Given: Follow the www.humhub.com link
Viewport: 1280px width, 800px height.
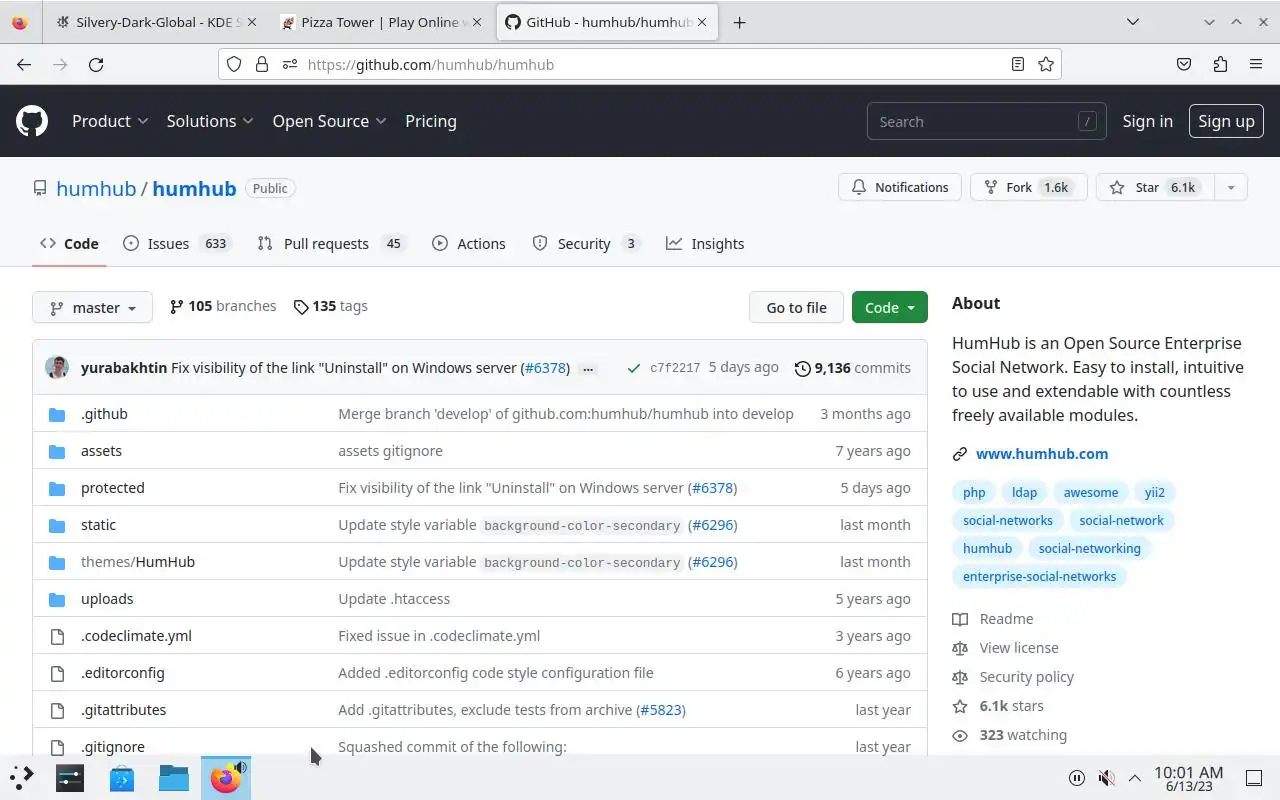Looking at the screenshot, I should coord(1041,454).
